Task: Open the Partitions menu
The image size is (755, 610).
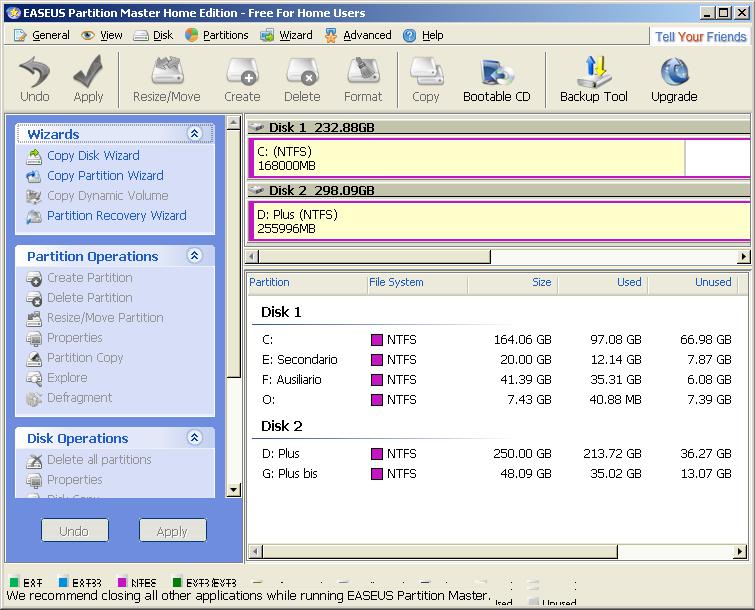Action: tap(225, 35)
